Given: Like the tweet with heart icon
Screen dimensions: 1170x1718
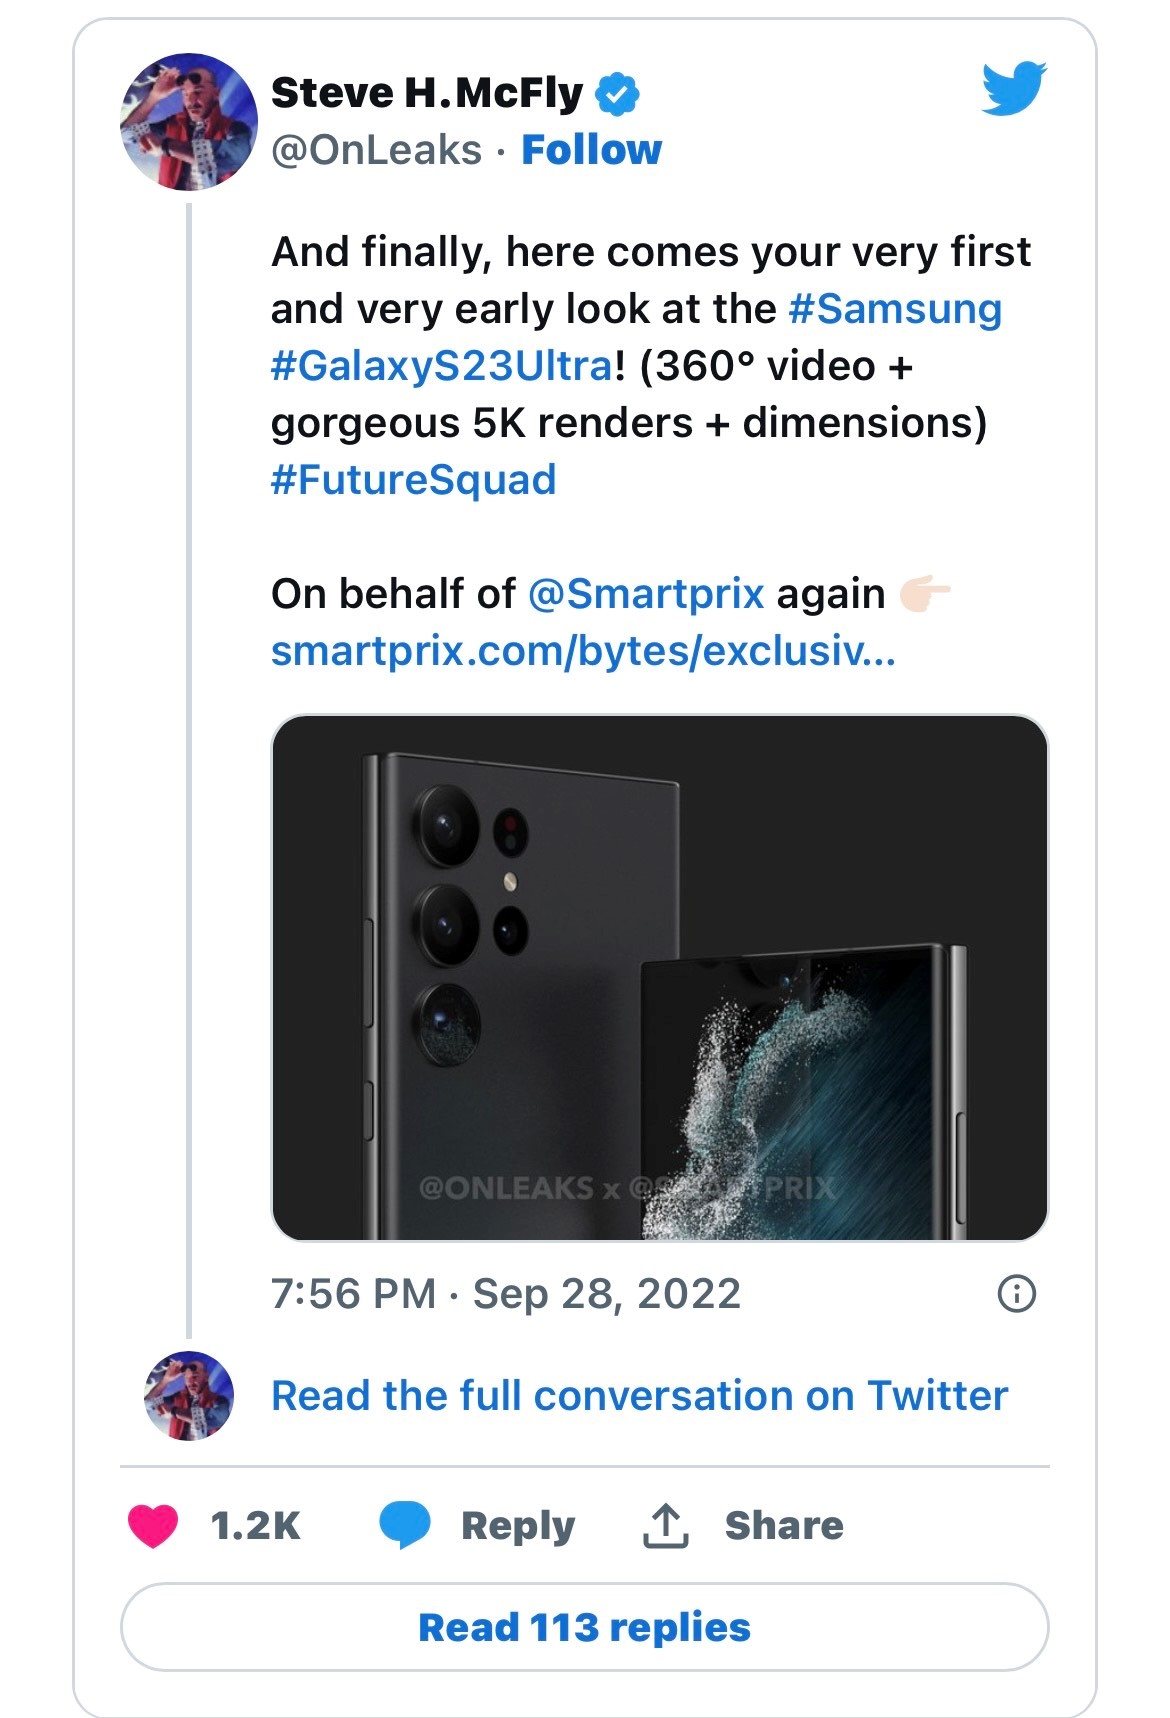Looking at the screenshot, I should tap(153, 1526).
